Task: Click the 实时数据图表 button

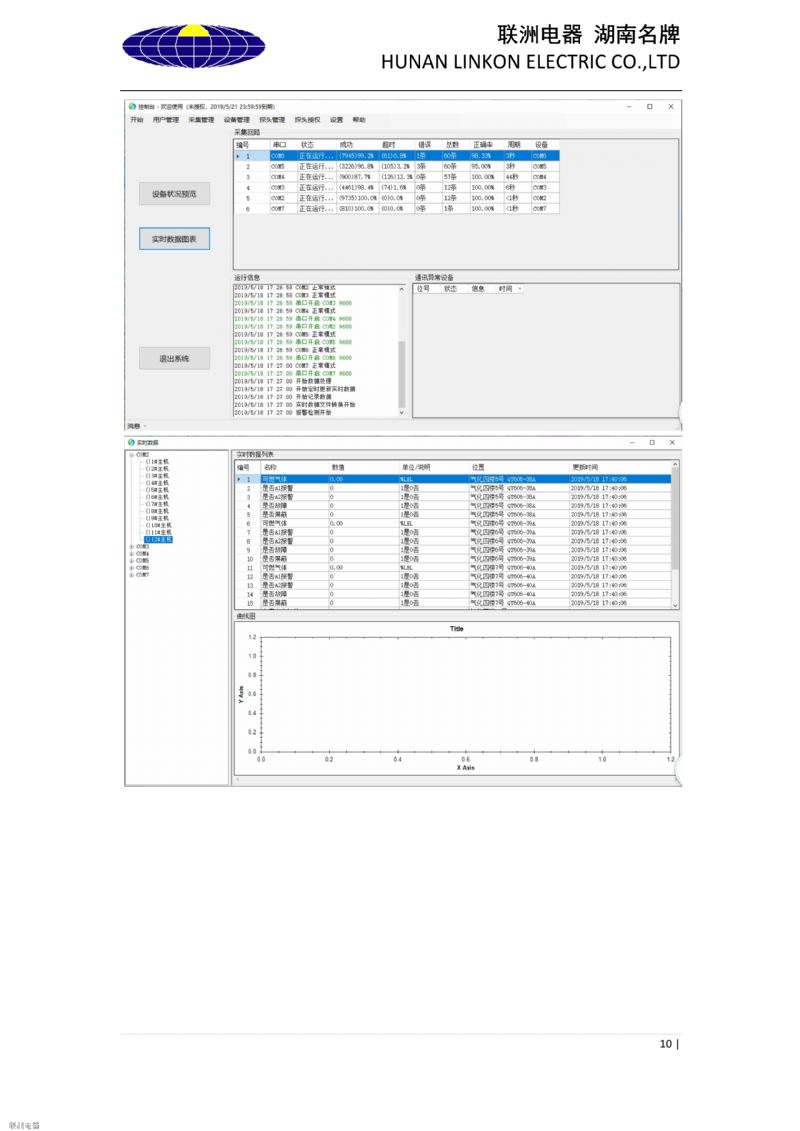Action: 174,239
